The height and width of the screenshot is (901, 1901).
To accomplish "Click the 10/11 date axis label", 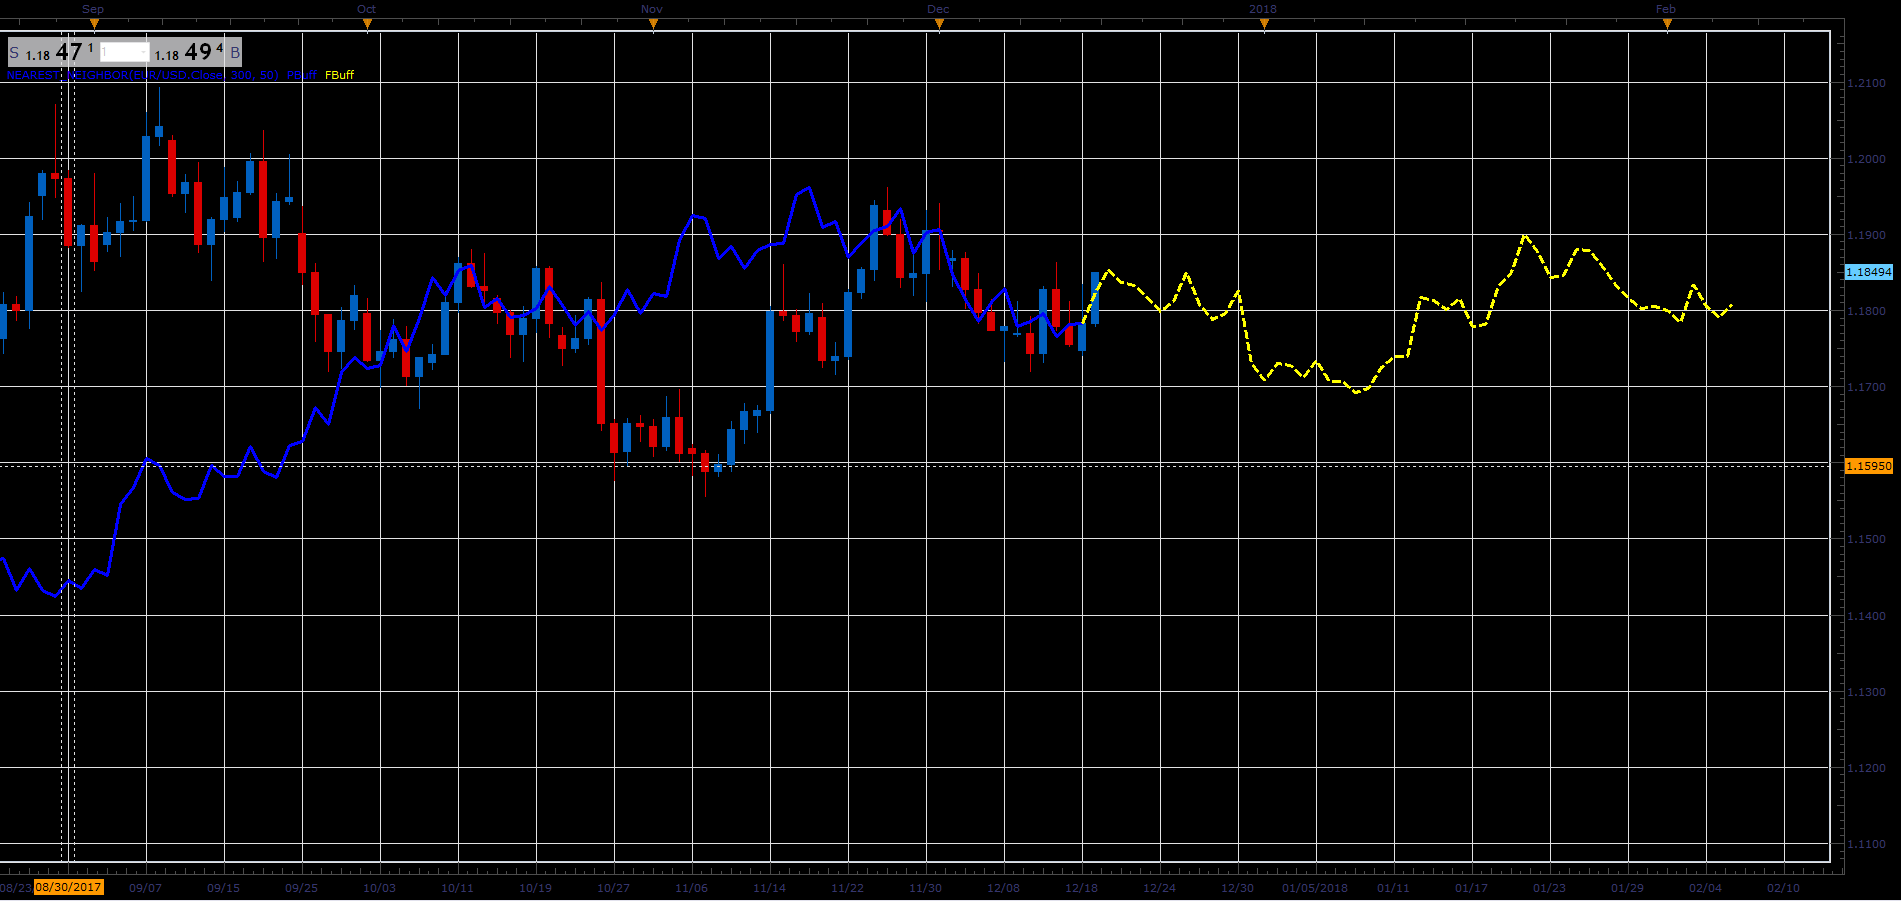I will click(x=458, y=888).
